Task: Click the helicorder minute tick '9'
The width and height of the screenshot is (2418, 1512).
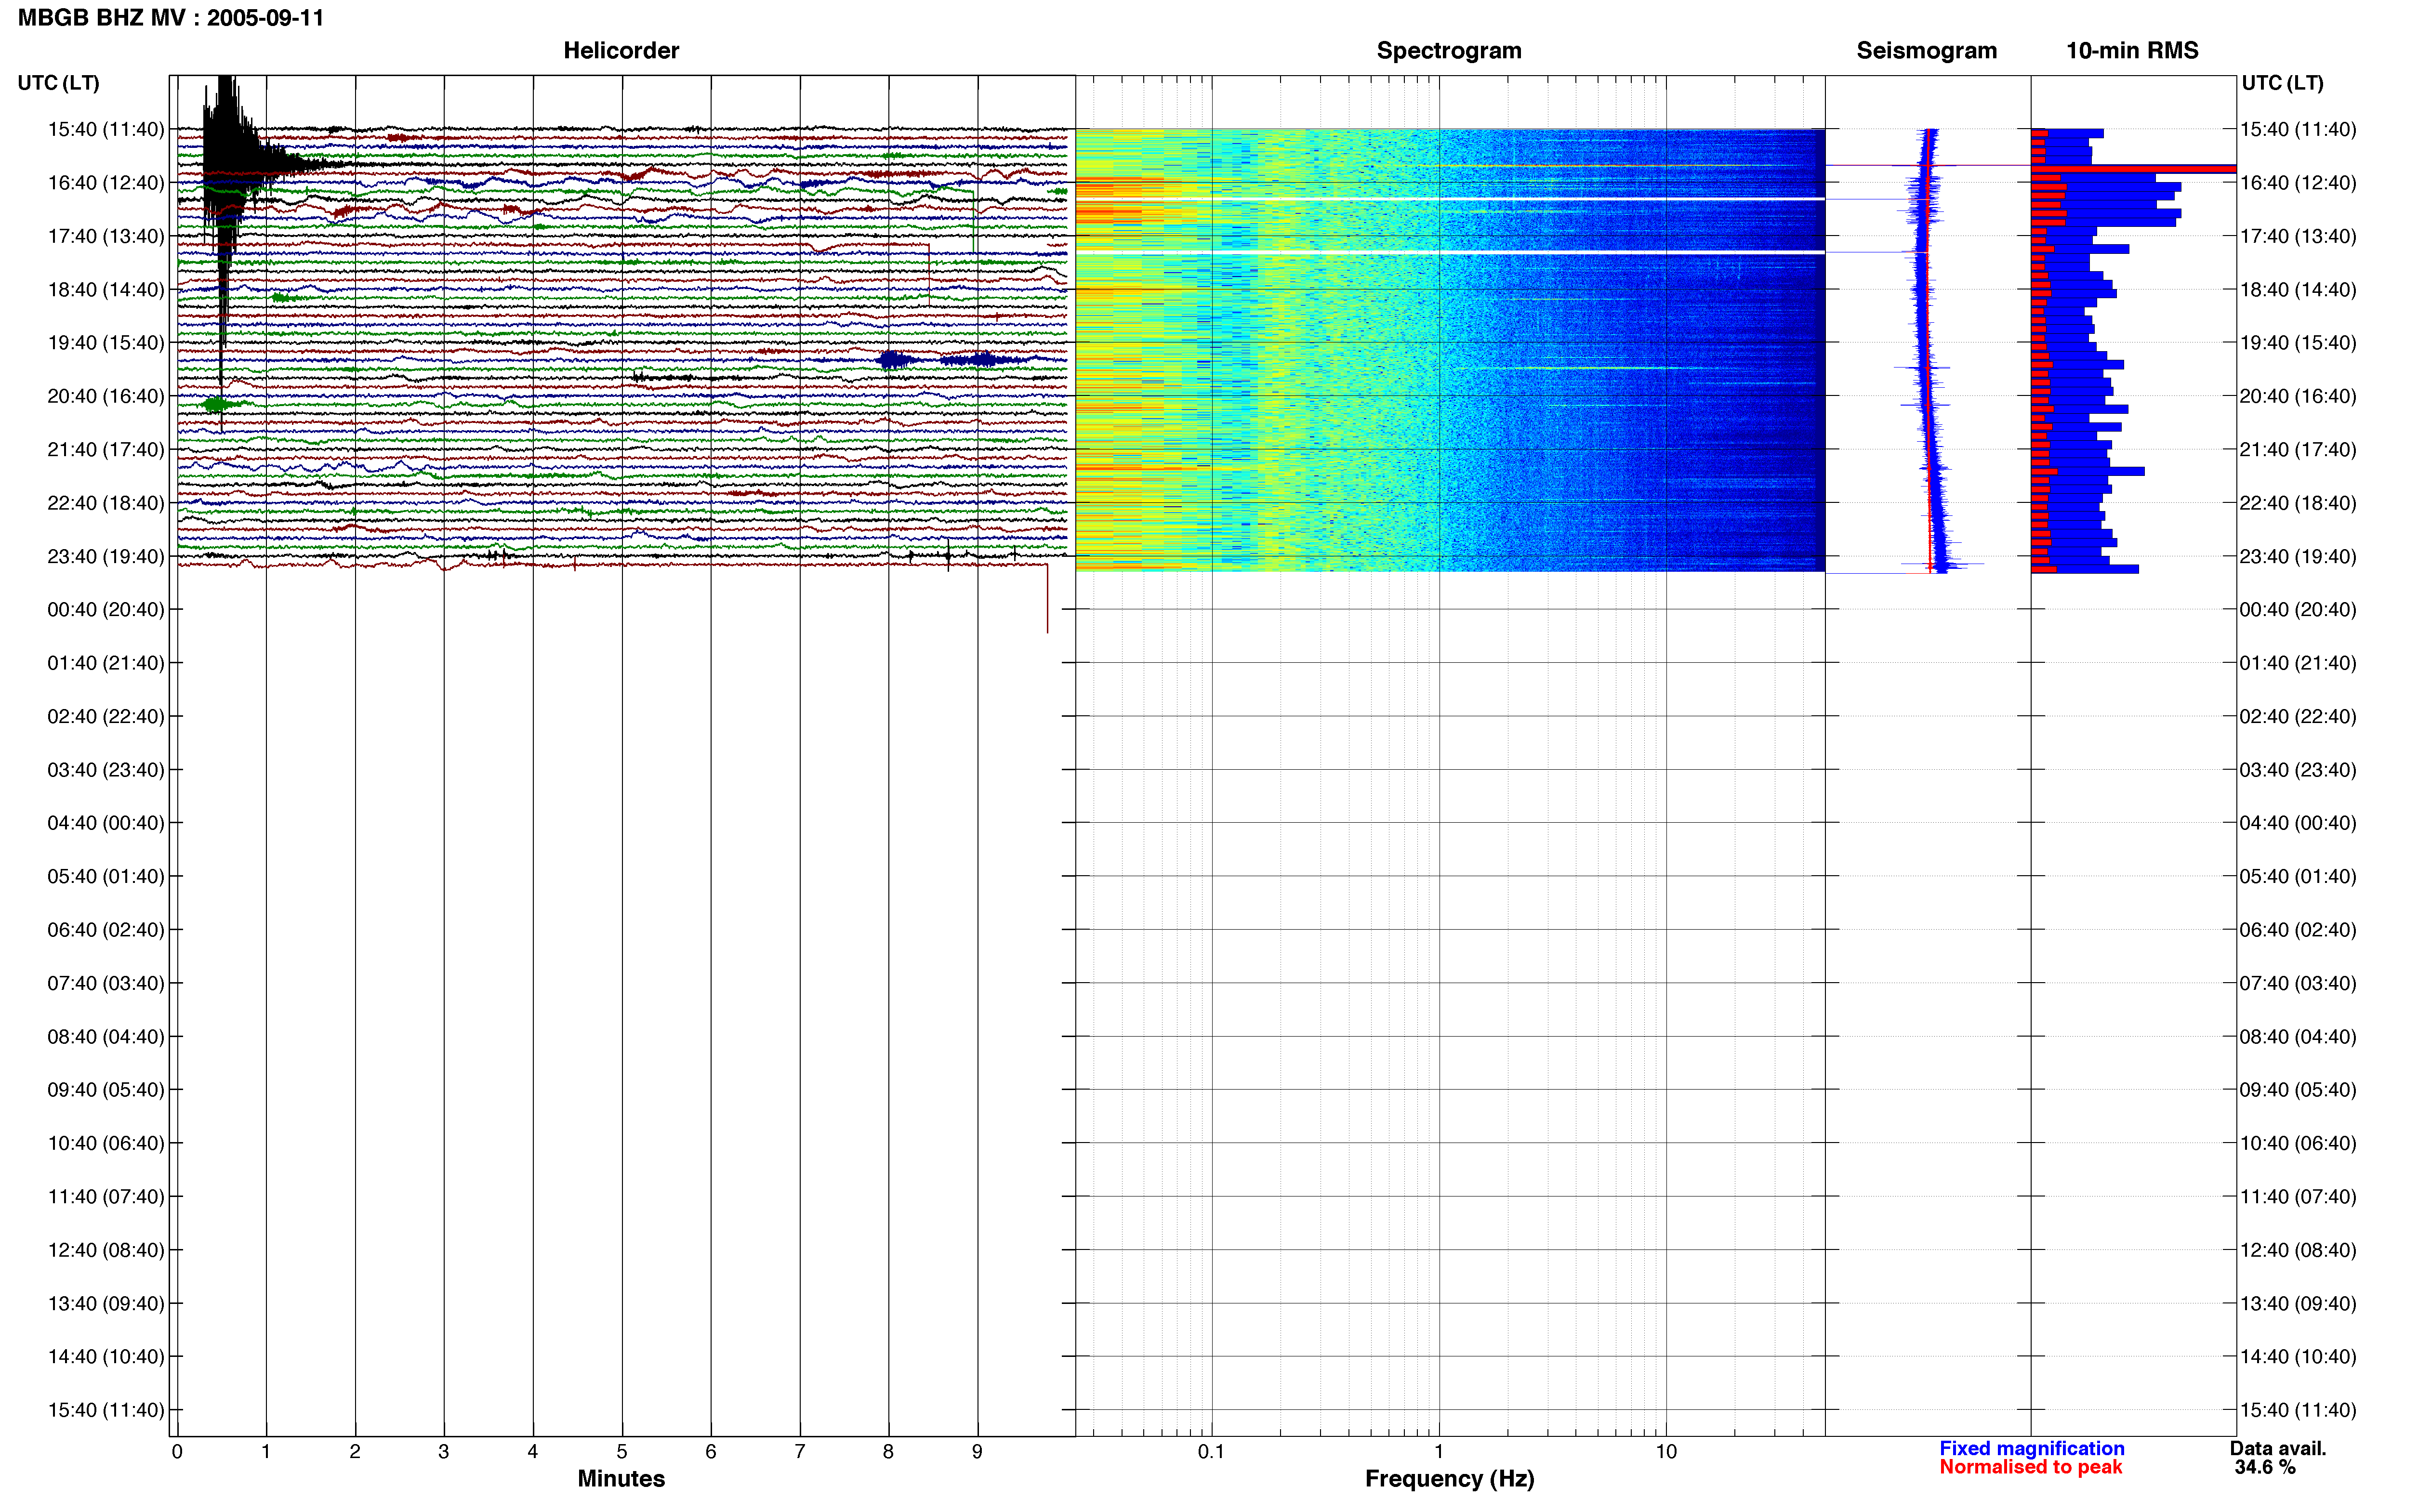Action: (x=977, y=1452)
